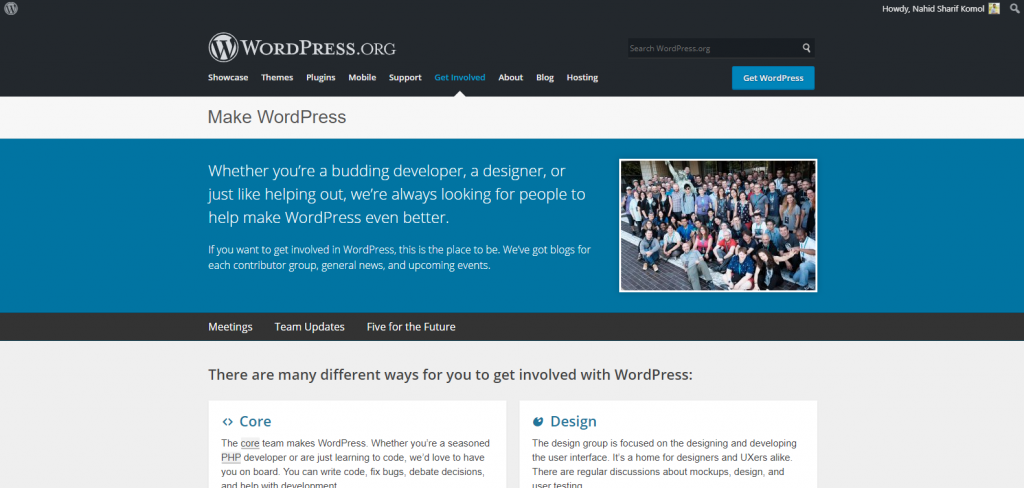The width and height of the screenshot is (1024, 488).
Task: Click the contributors group photo
Action: point(718,225)
